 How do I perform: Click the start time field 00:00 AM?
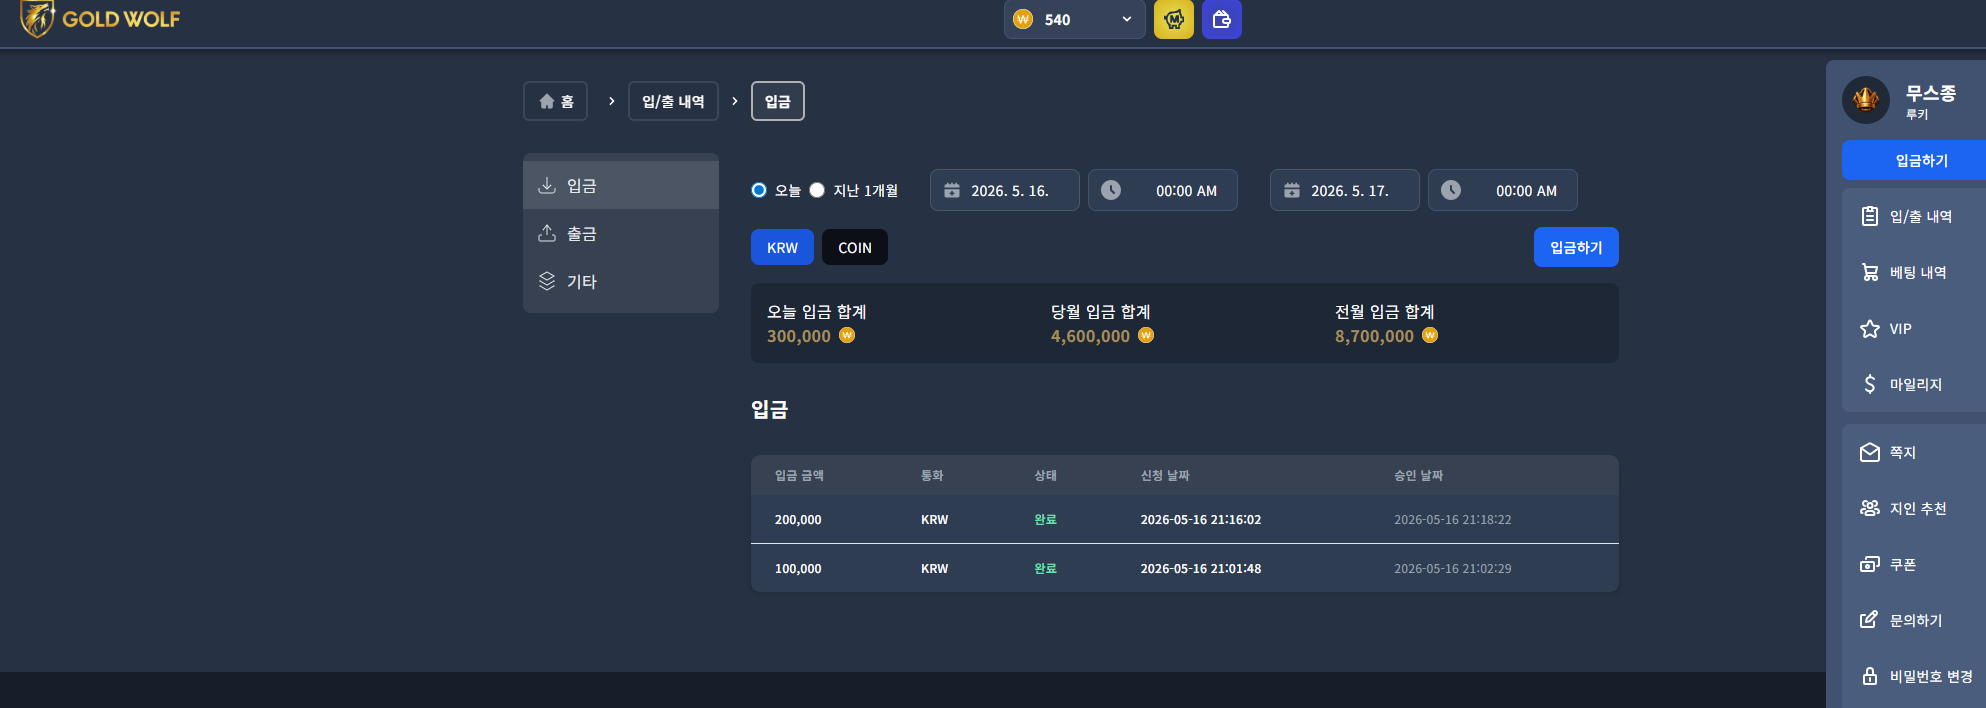[x=1163, y=190]
